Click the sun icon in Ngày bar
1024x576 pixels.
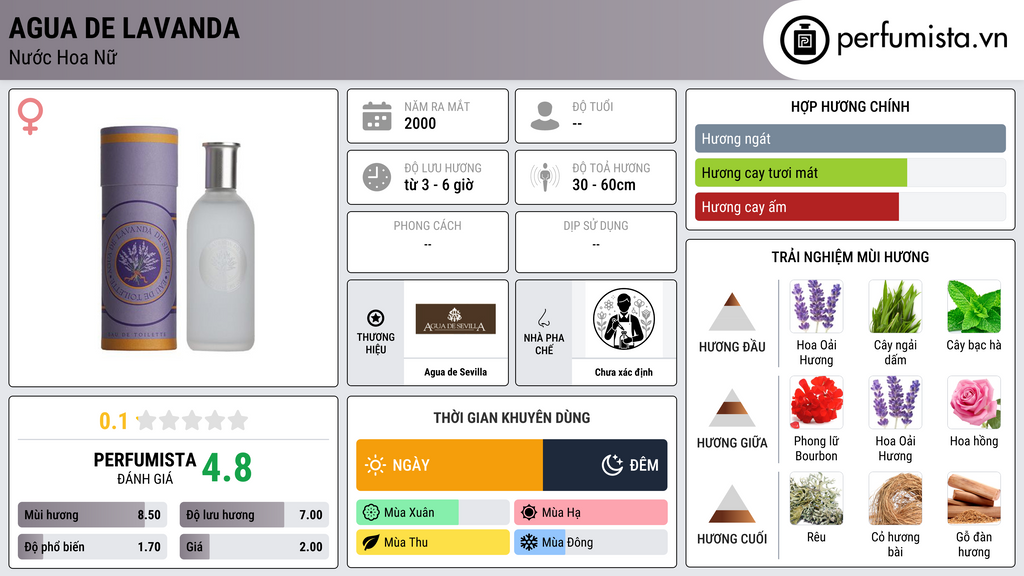pyautogui.click(x=375, y=465)
